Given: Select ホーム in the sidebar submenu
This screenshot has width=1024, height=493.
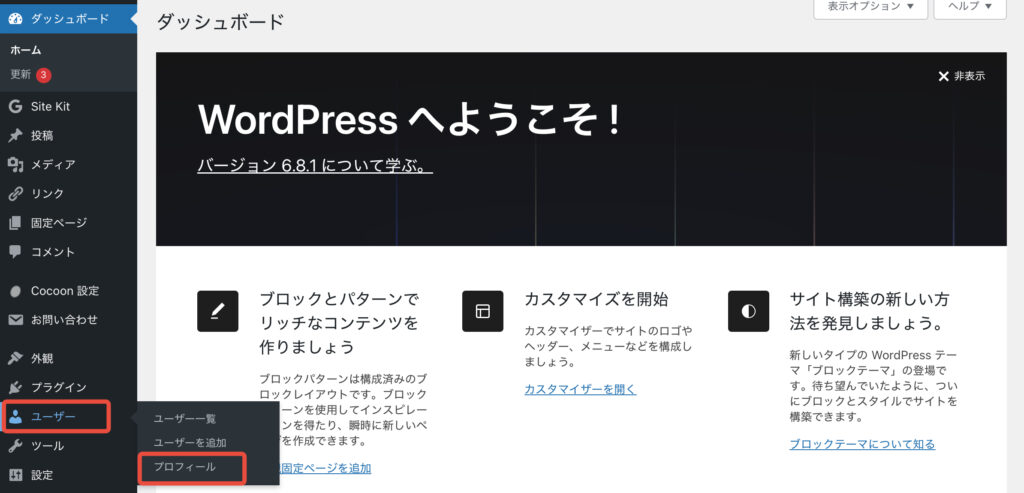Looking at the screenshot, I should (26, 50).
